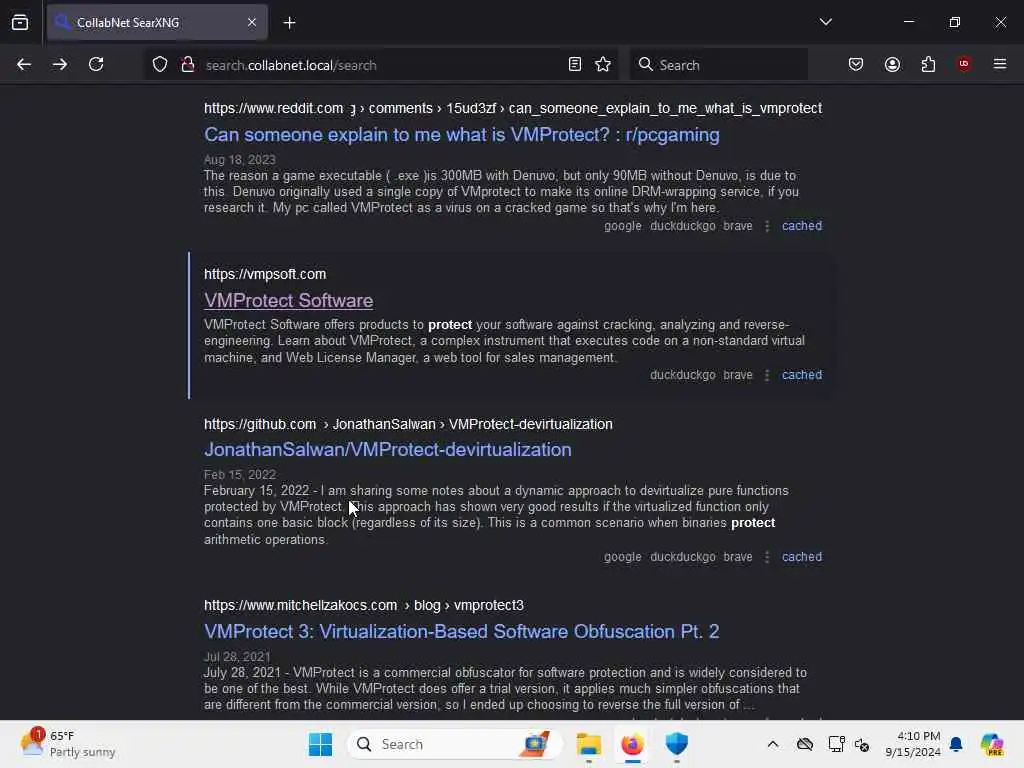Click the browser toolbar Search box
Image resolution: width=1024 pixels, height=768 pixels.
coord(718,65)
